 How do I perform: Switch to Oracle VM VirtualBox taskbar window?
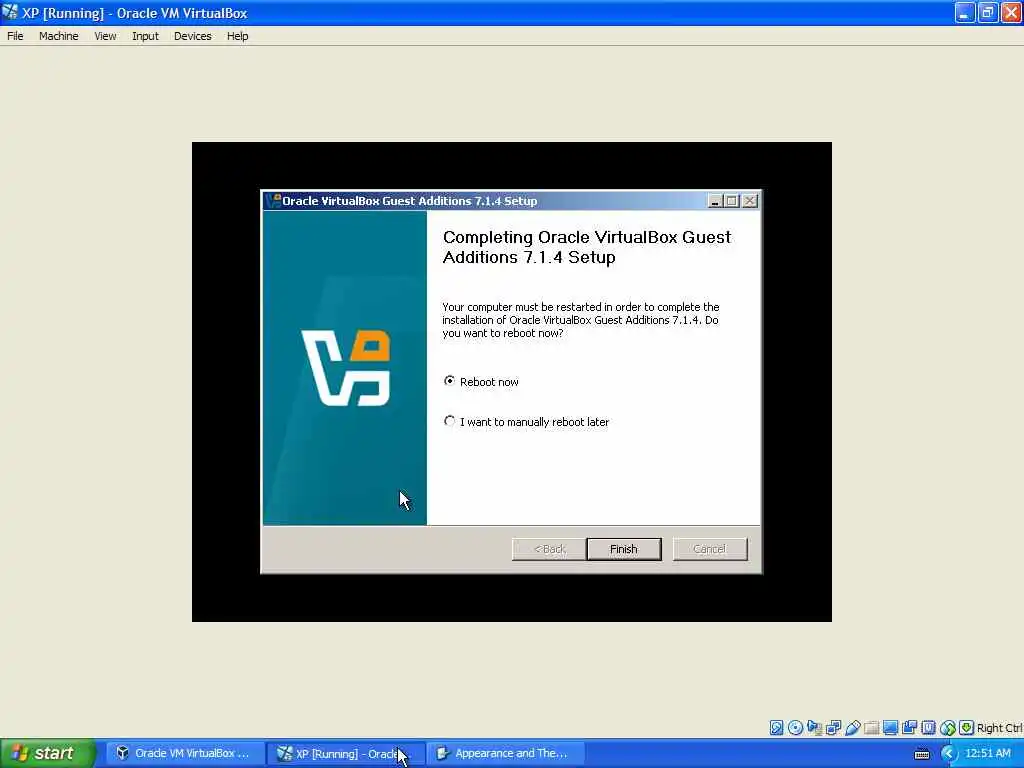coord(184,754)
